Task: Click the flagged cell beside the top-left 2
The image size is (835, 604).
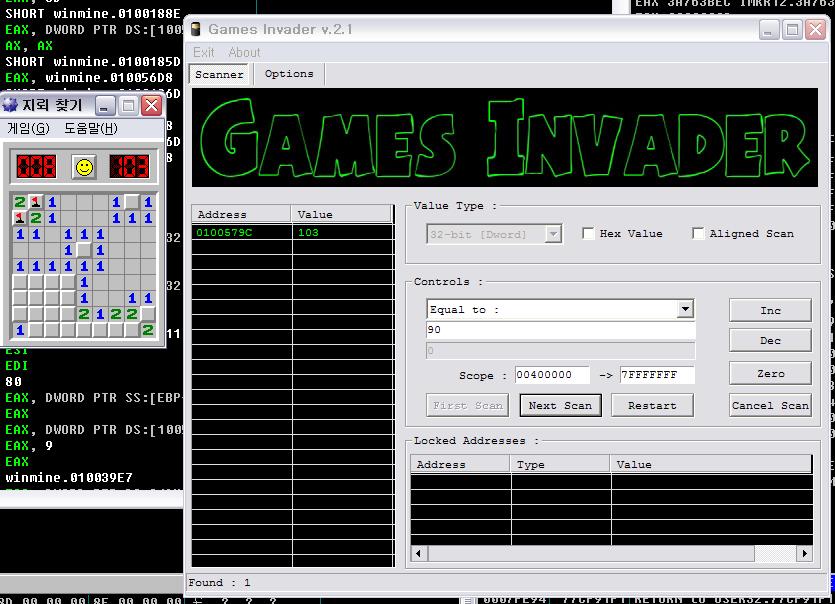Action: click(36, 202)
